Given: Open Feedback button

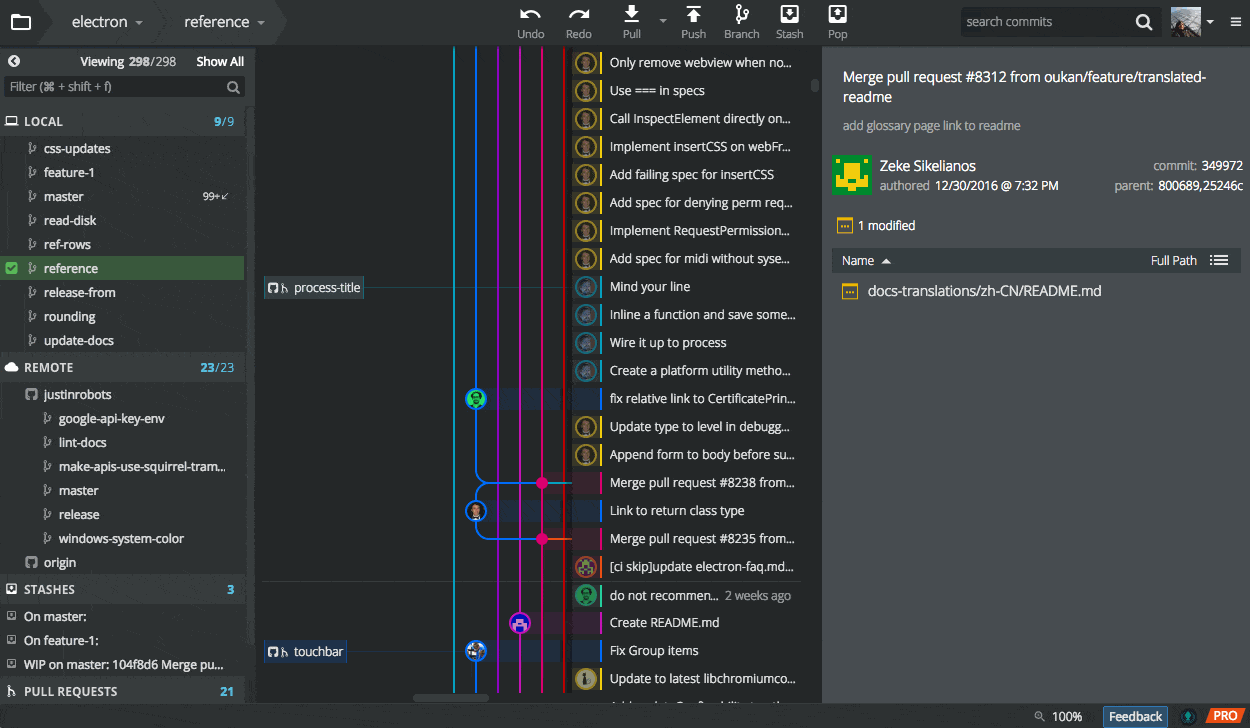Looking at the screenshot, I should click(1136, 716).
